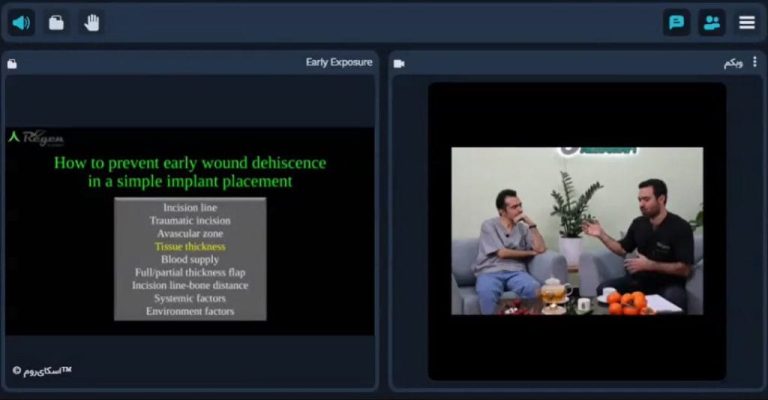Click 'Systemic factors' line on slide

point(190,298)
